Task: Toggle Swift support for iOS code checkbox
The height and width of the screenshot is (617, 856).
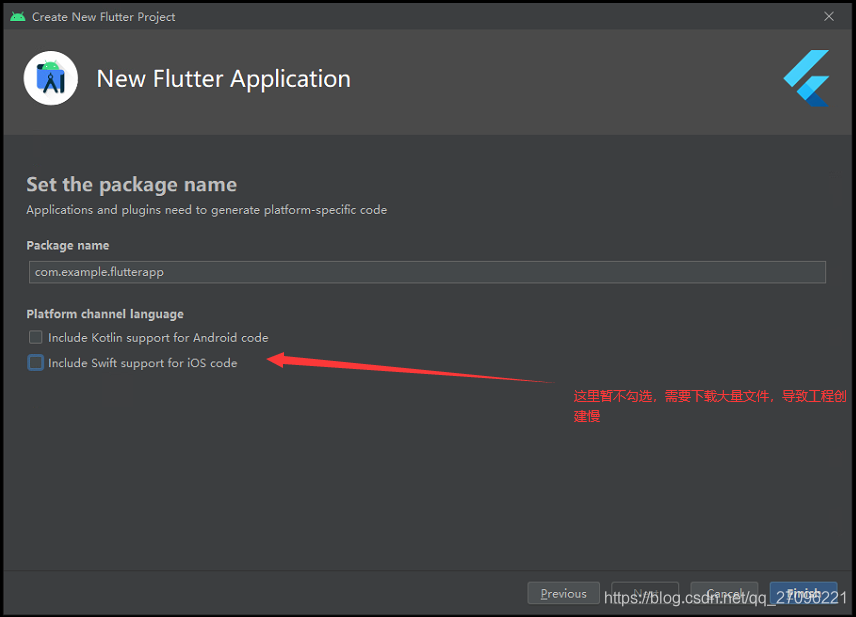Action: (35, 363)
